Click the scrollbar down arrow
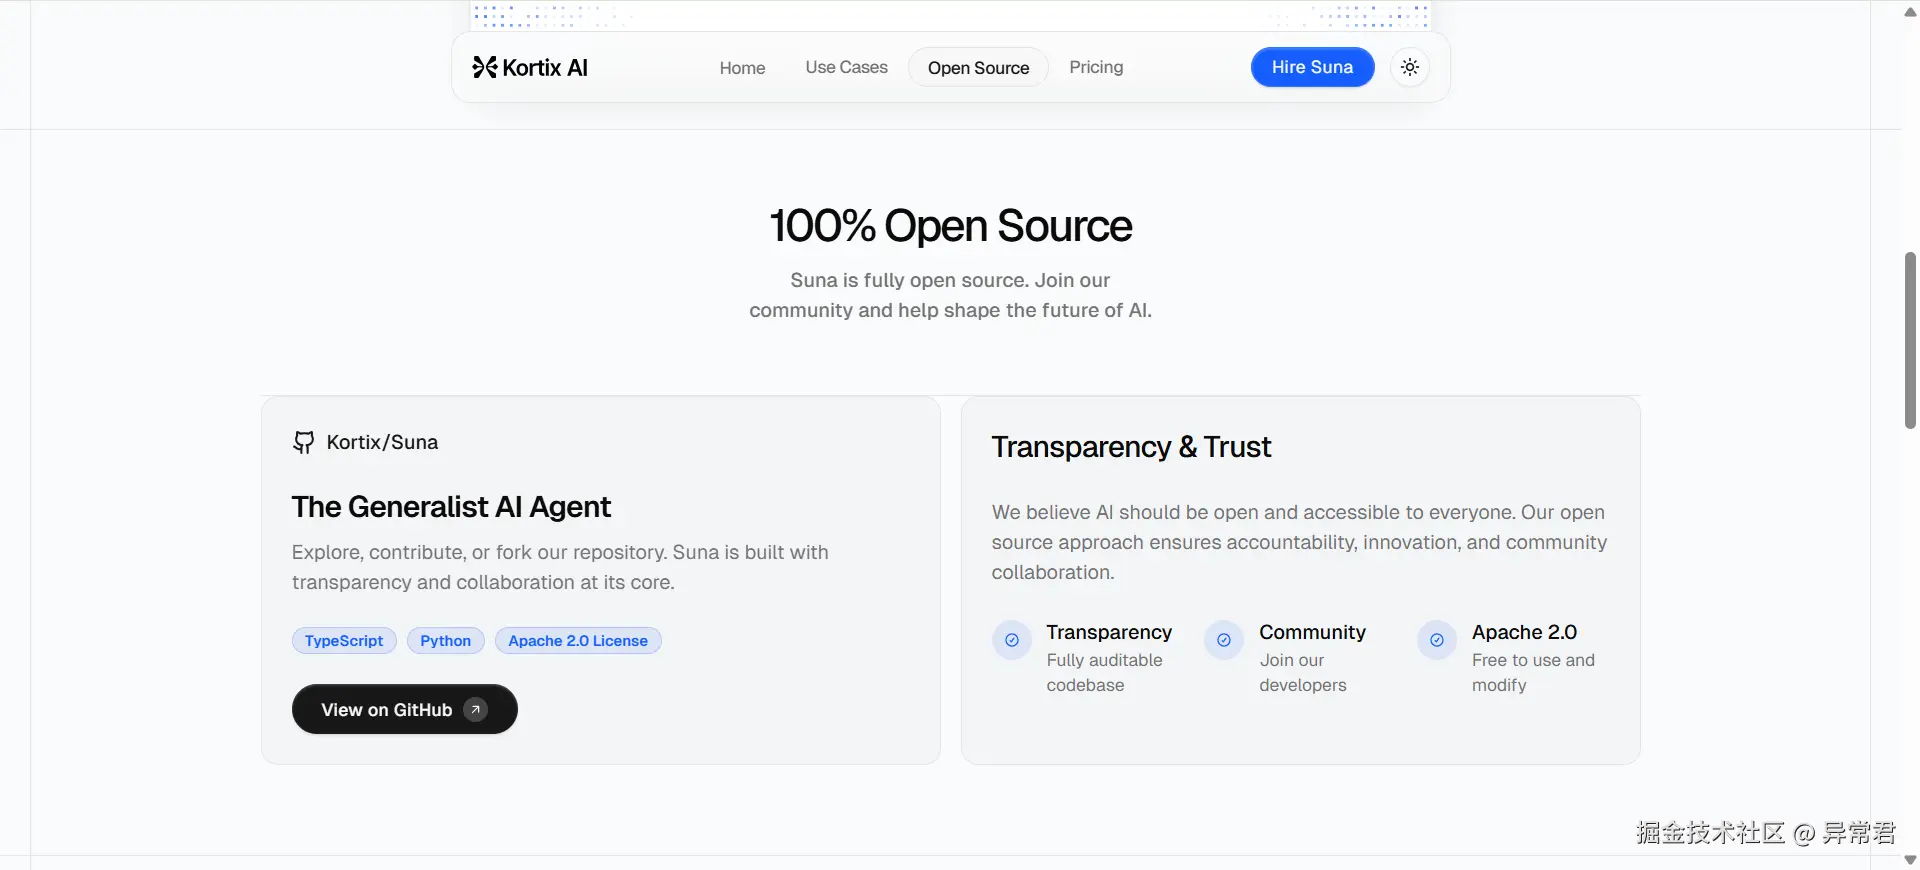1920x870 pixels. (x=1910, y=859)
